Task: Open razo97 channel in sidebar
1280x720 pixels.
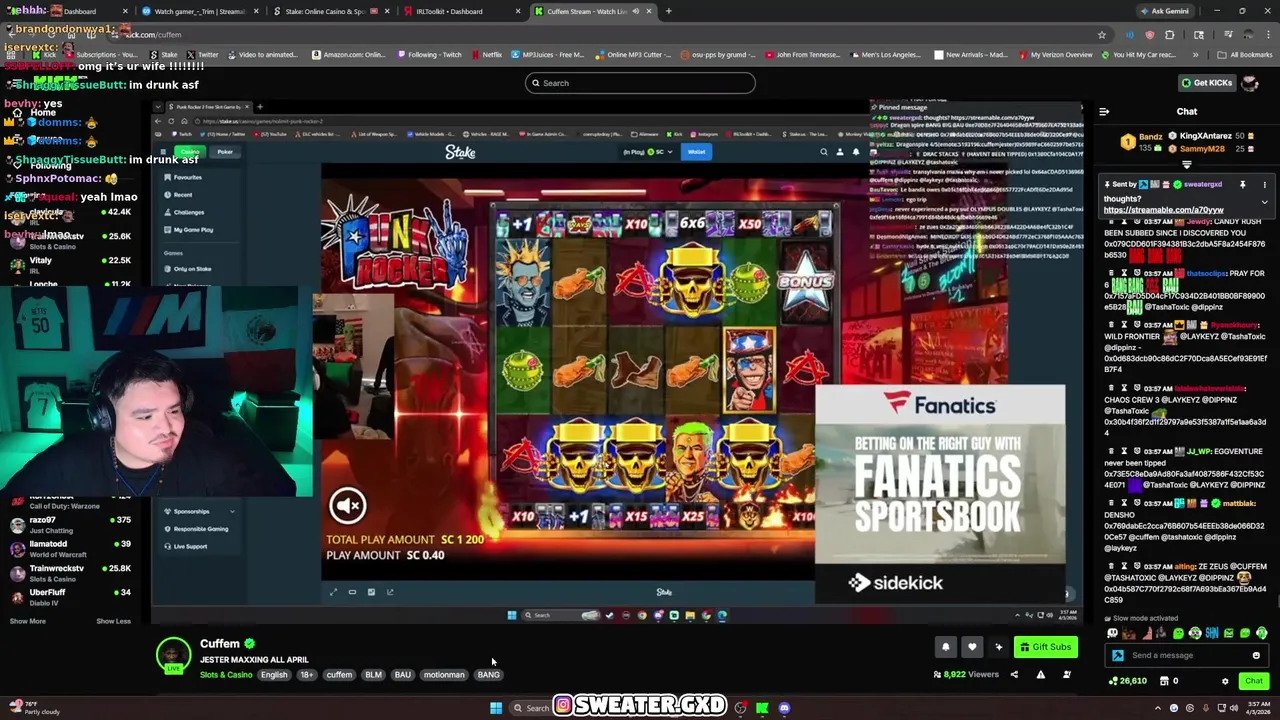Action: point(70,525)
